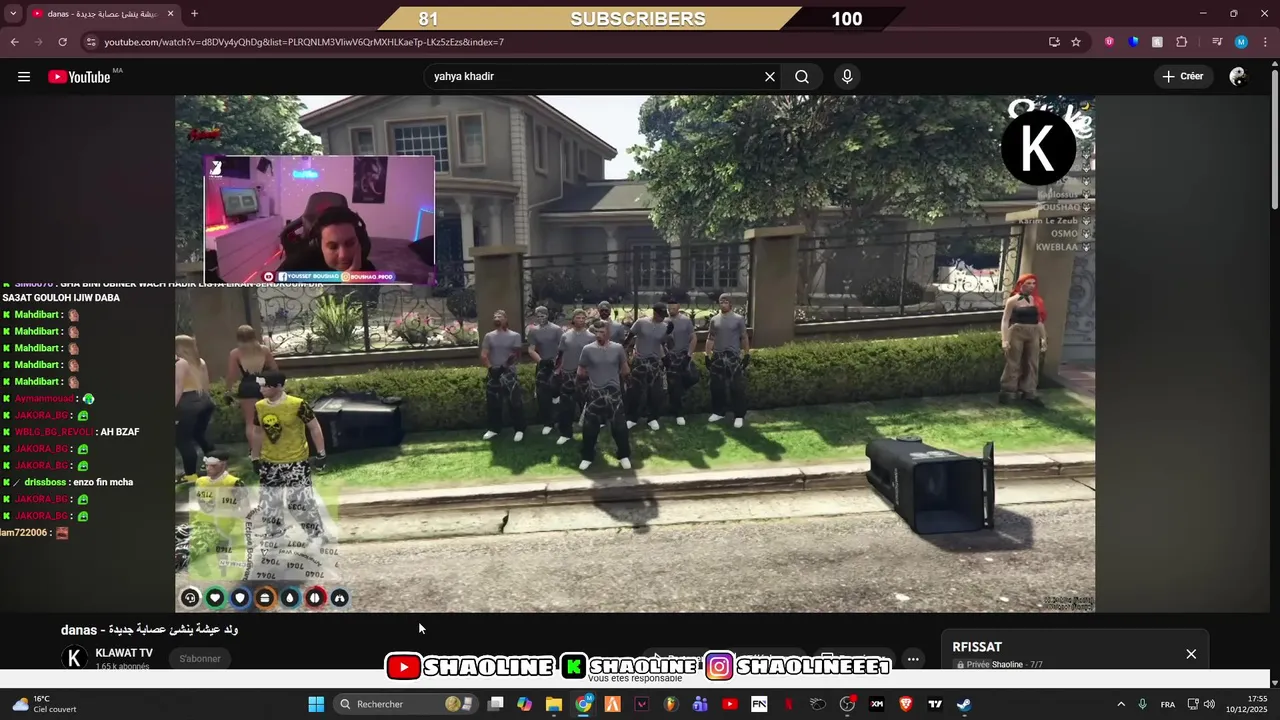
Task: Click the video title starting with danas
Action: [149, 630]
